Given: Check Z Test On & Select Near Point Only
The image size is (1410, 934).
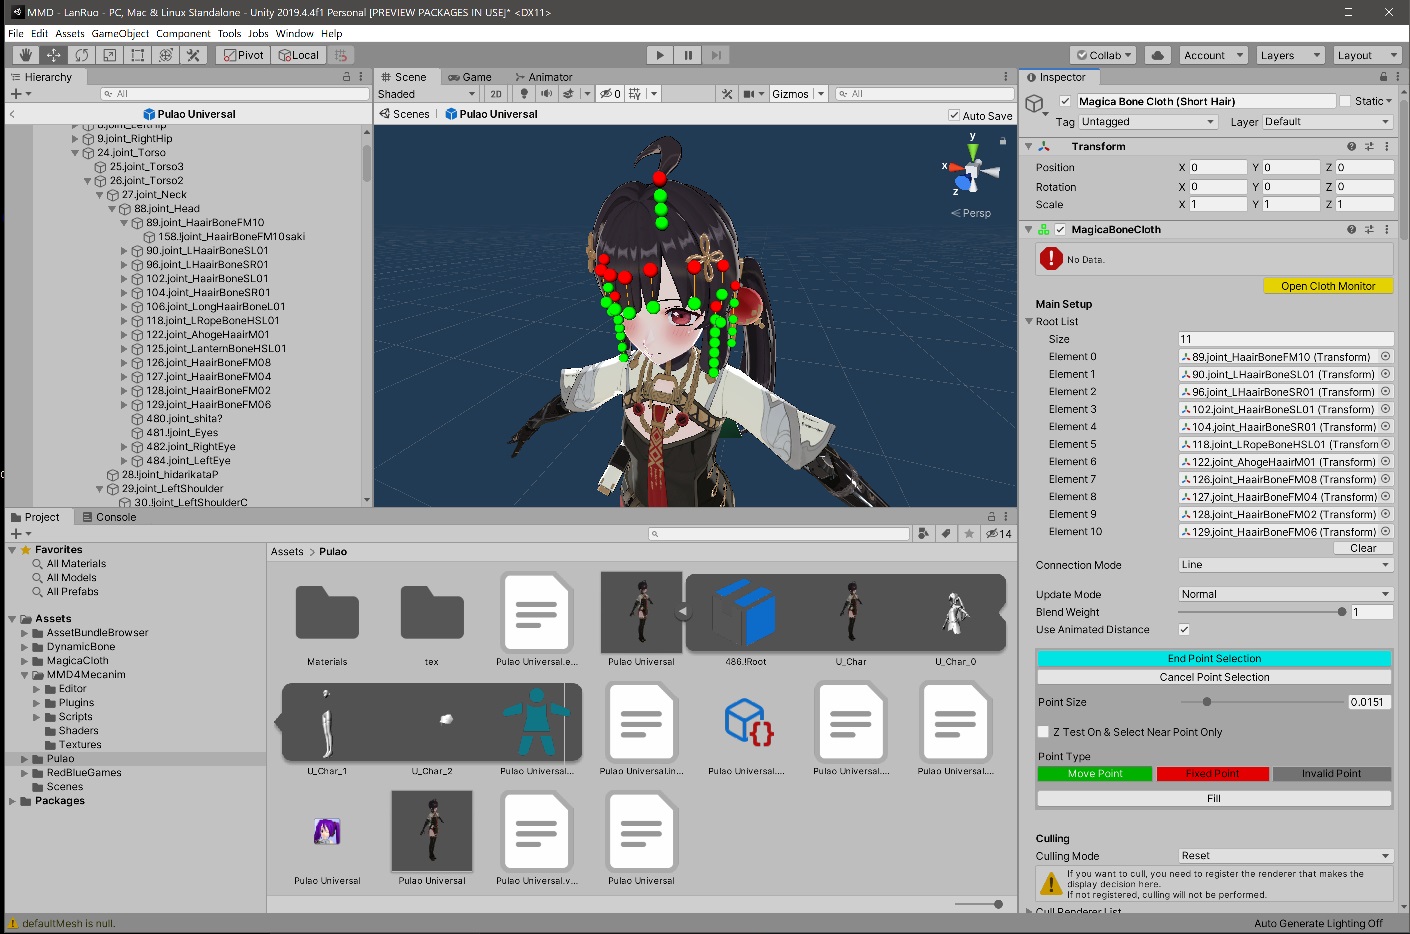Looking at the screenshot, I should (x=1043, y=732).
